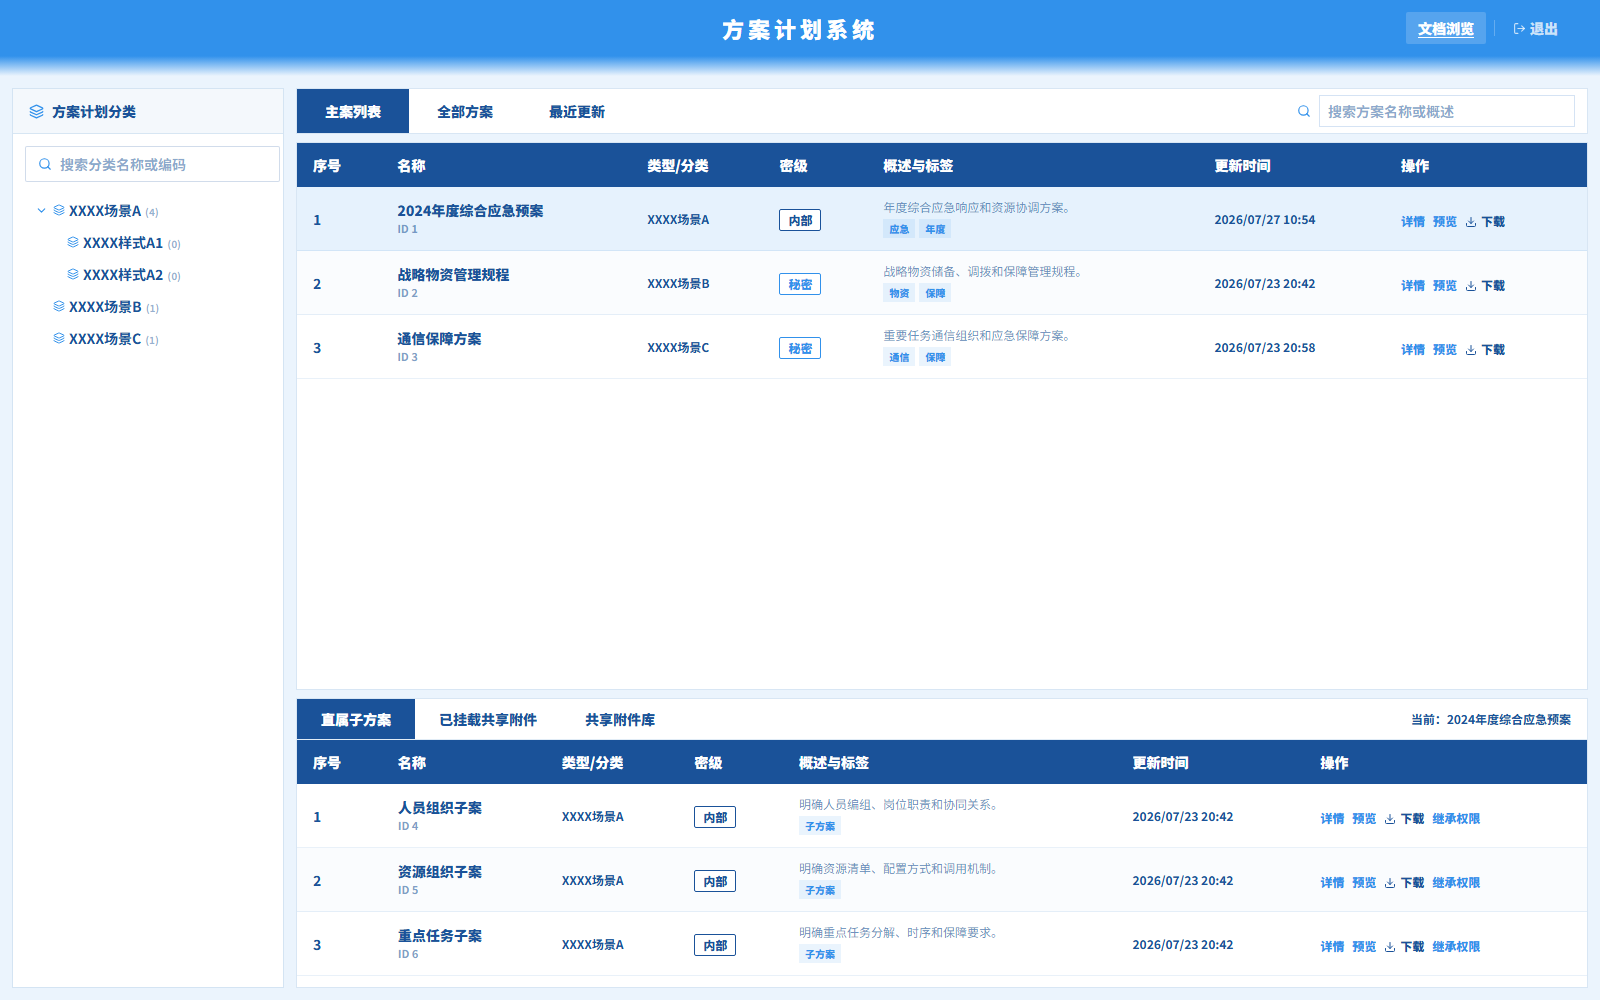Click the search icon in the category search box
This screenshot has height=1000, width=1600.
tap(45, 164)
